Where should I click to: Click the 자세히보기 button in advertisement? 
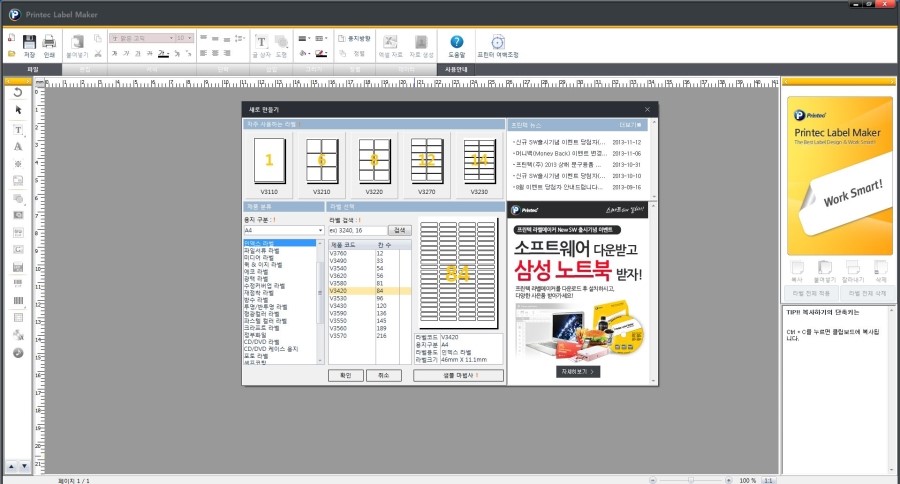577,371
